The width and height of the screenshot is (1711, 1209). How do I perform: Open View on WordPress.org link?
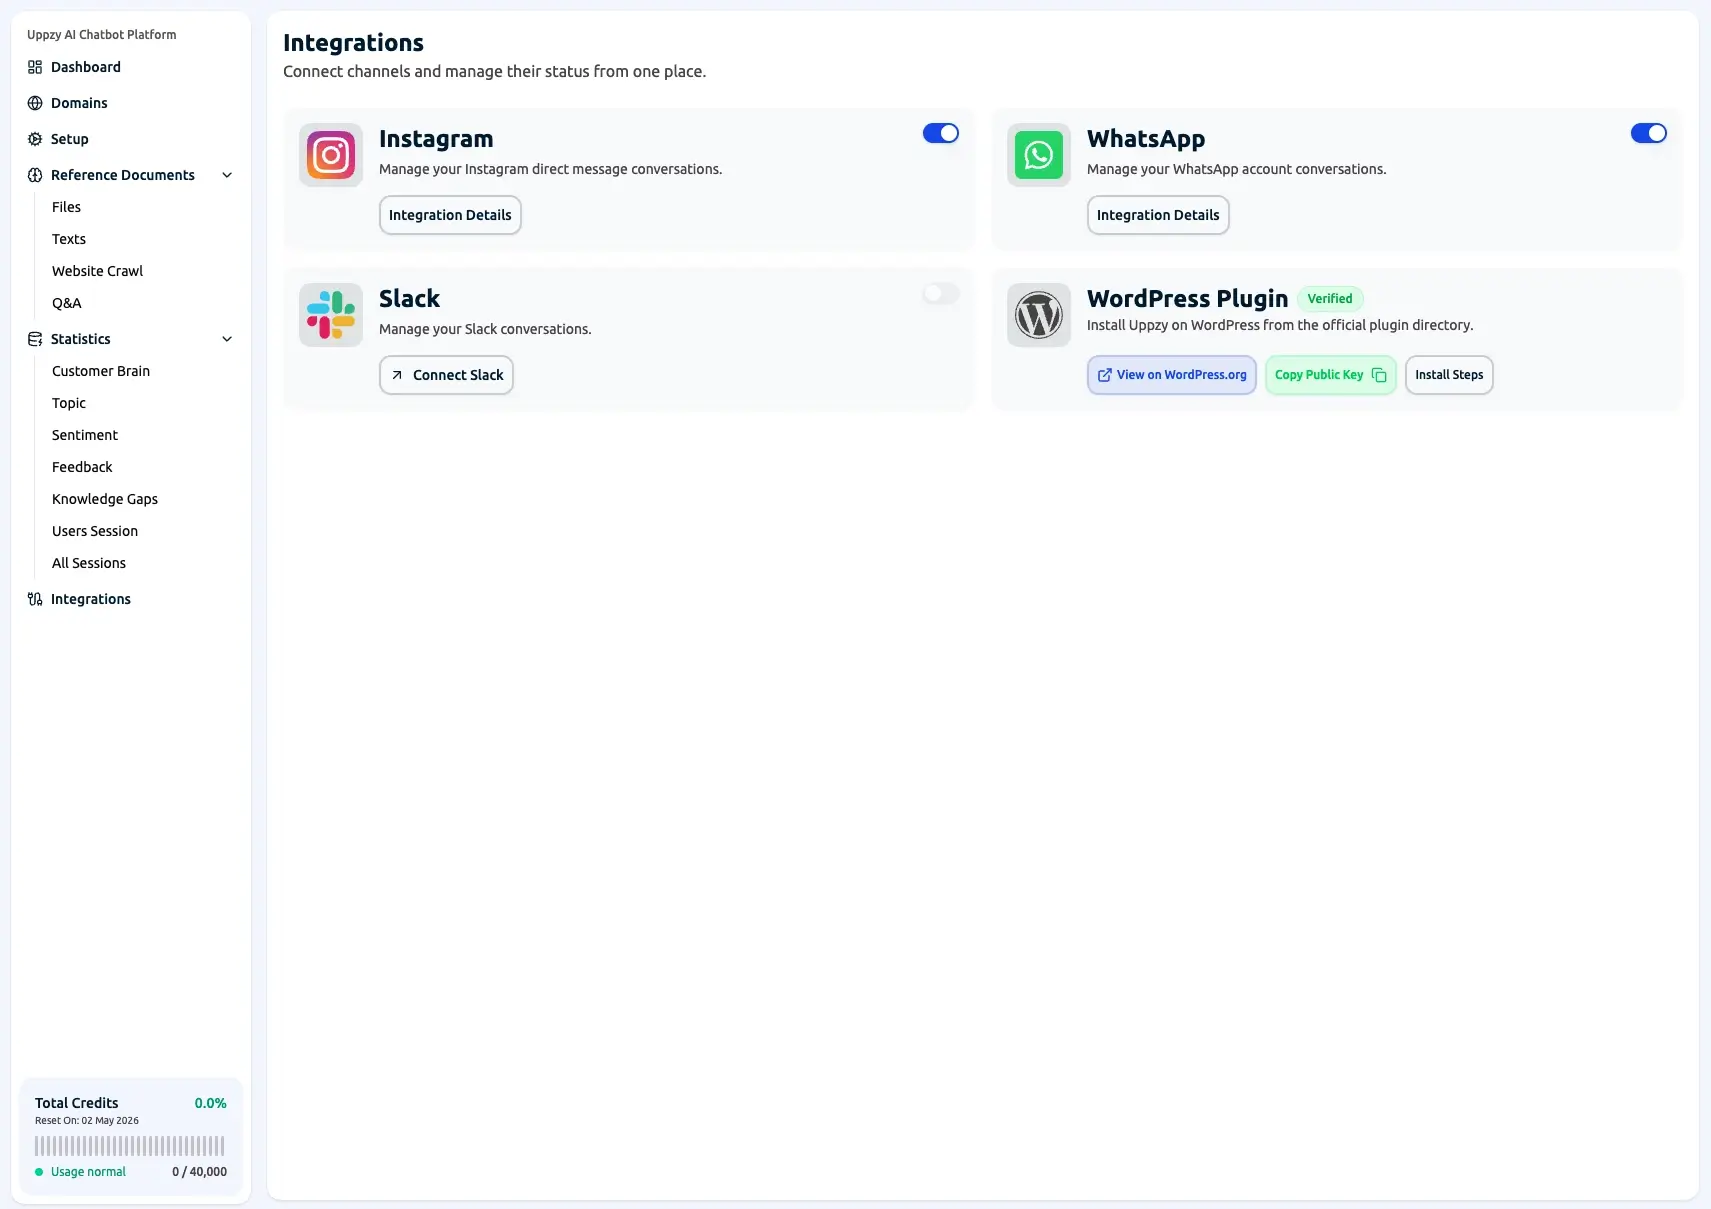[1171, 375]
